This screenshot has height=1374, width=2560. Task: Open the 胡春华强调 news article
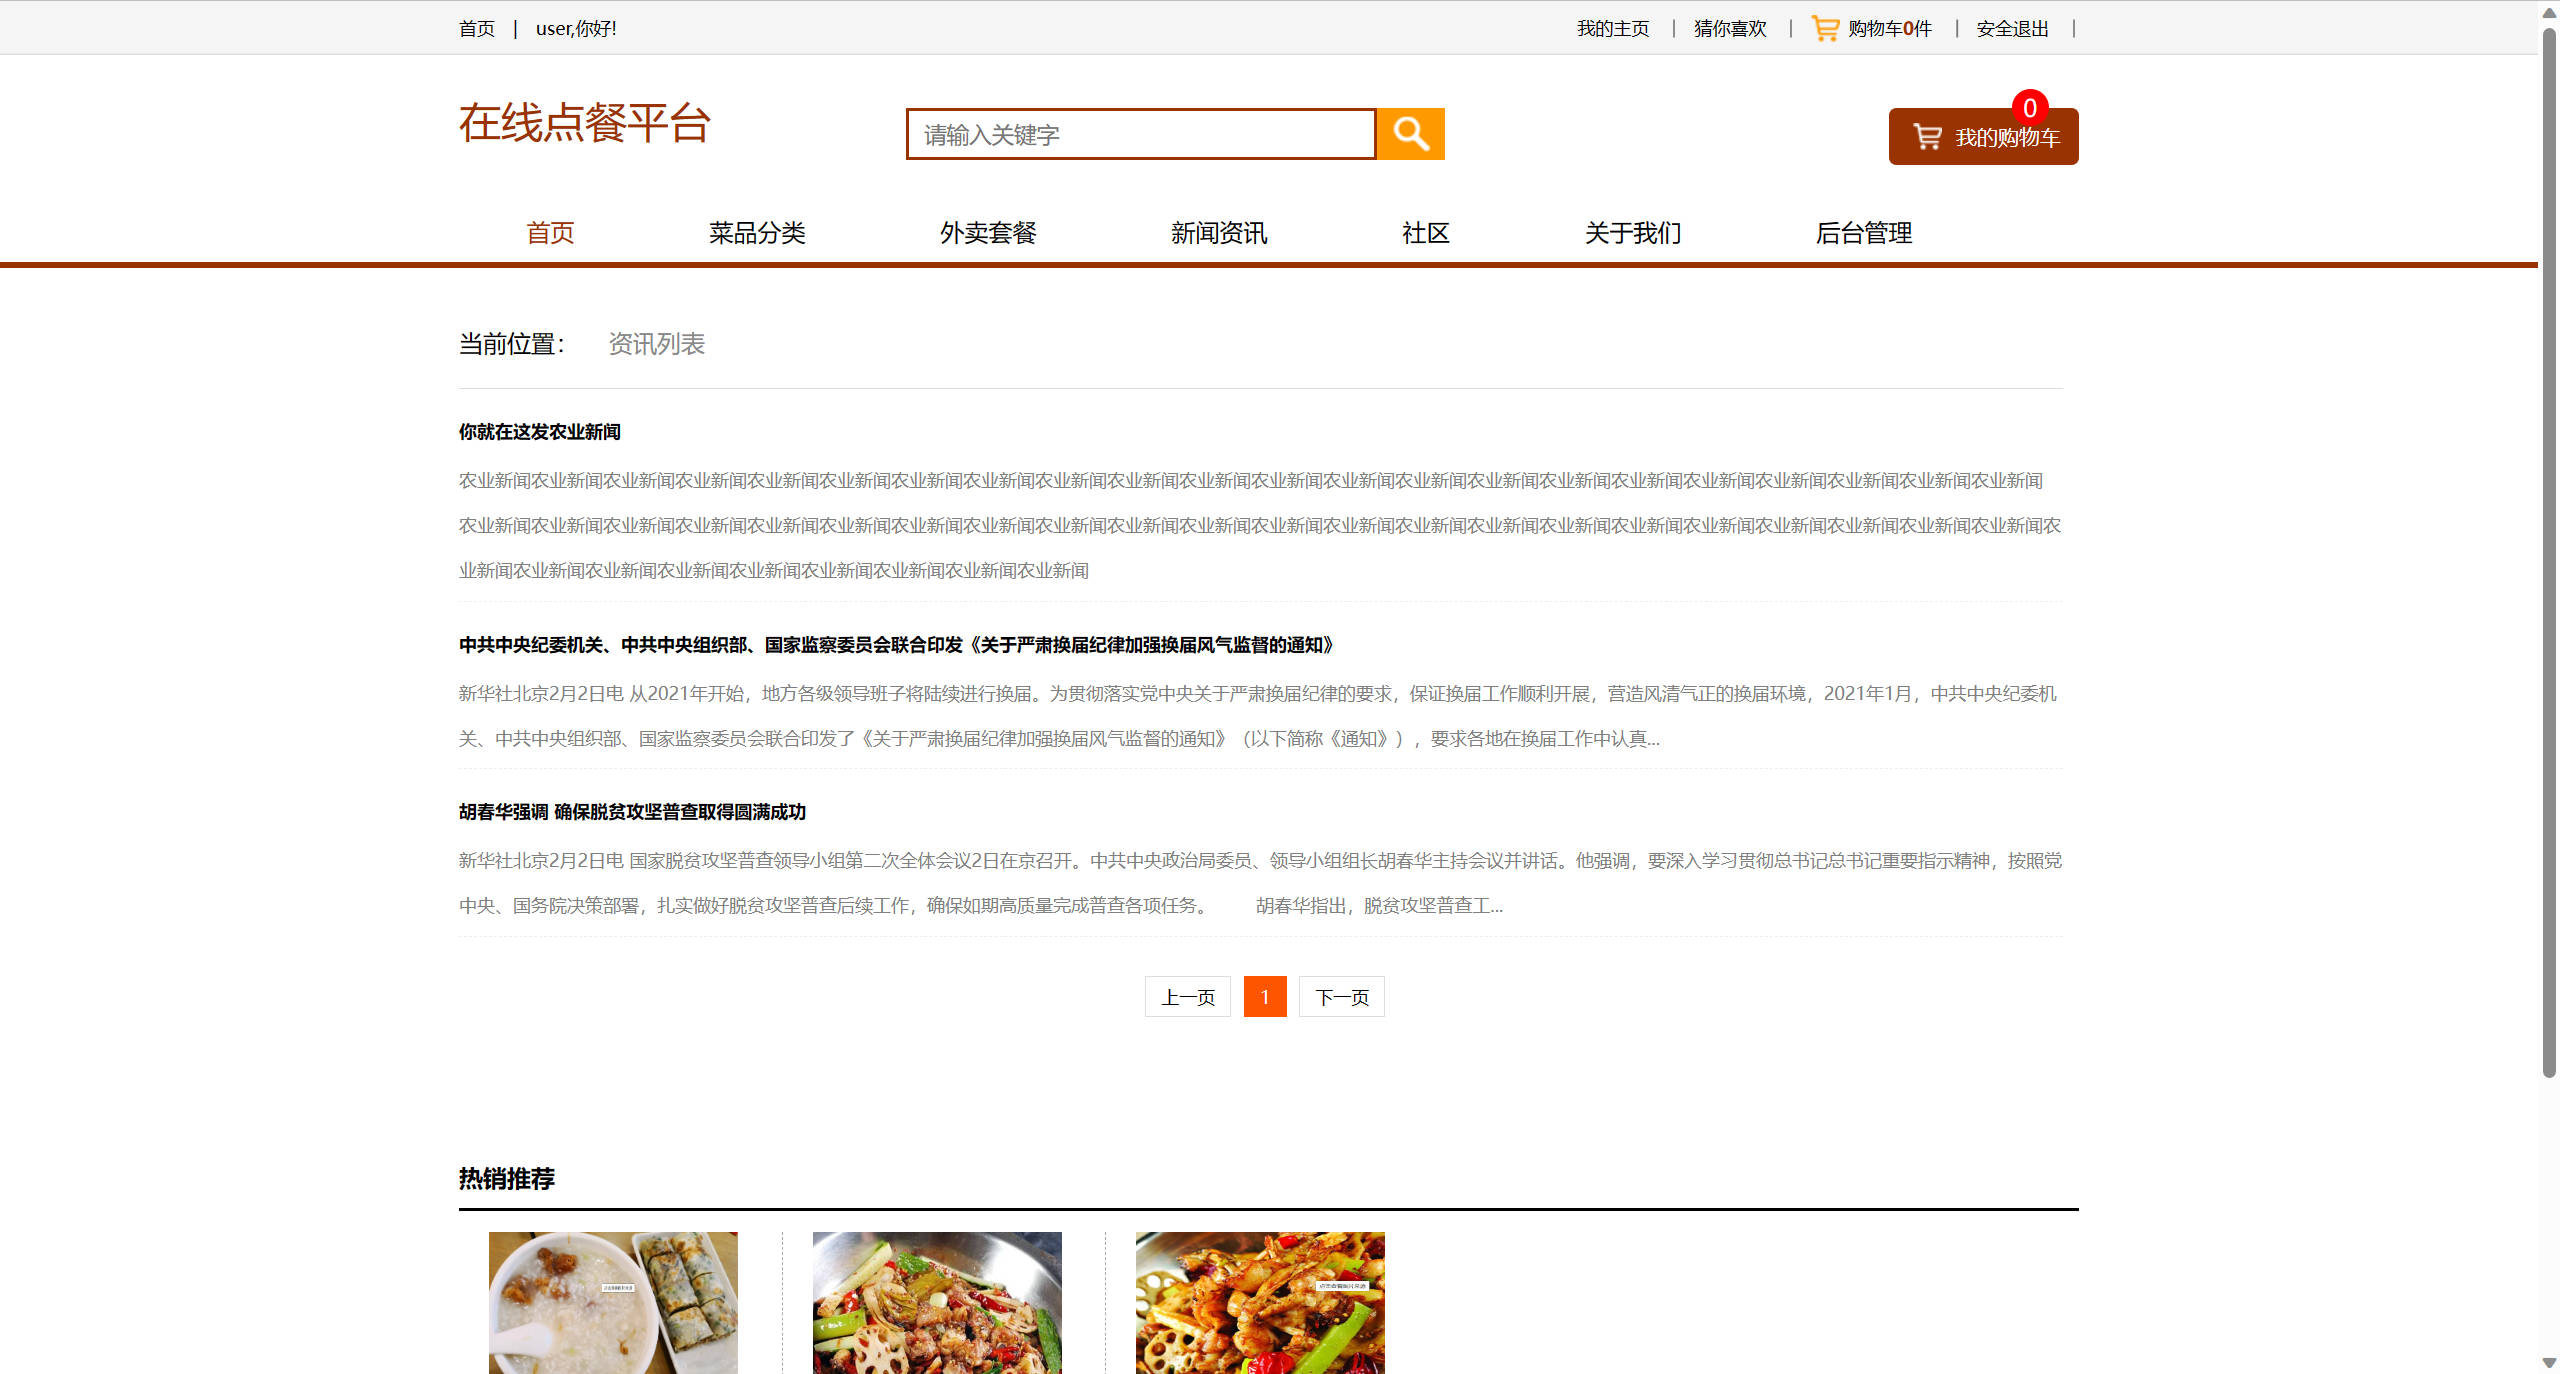click(x=632, y=812)
